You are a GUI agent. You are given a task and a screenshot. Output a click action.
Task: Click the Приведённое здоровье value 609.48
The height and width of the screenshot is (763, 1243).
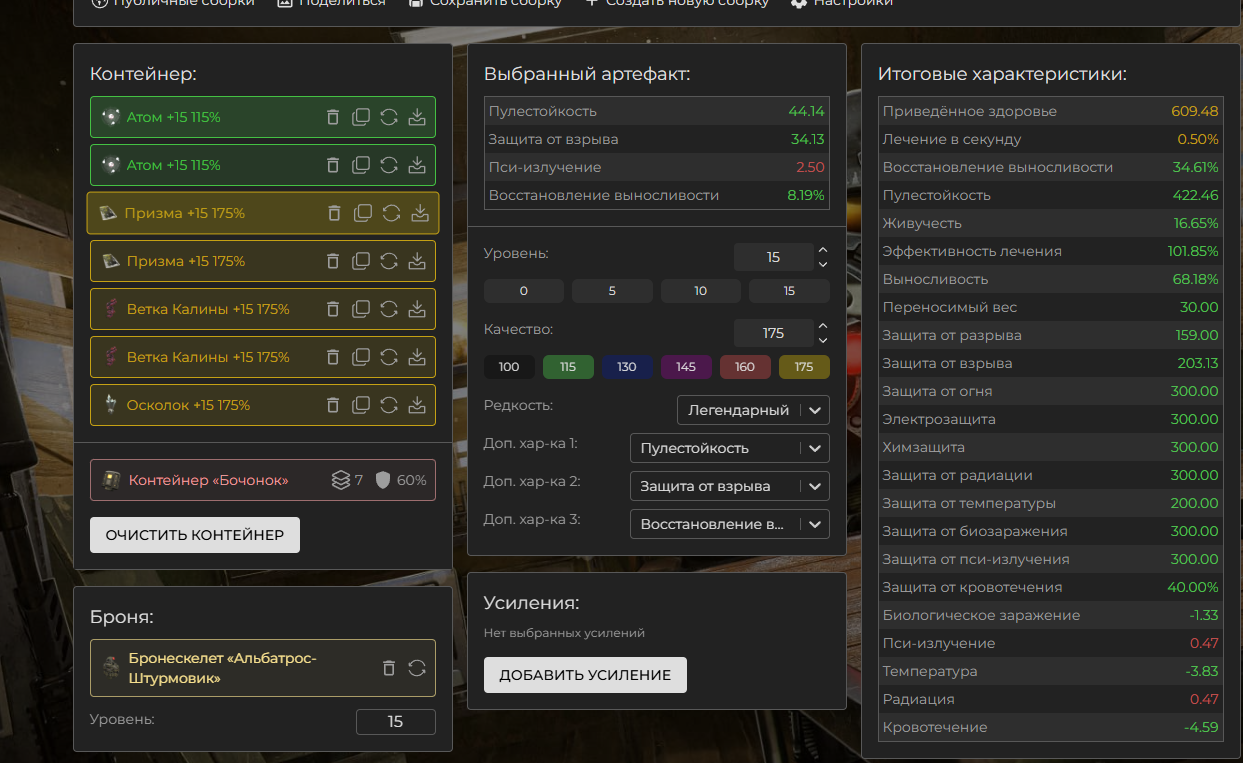click(x=1195, y=111)
